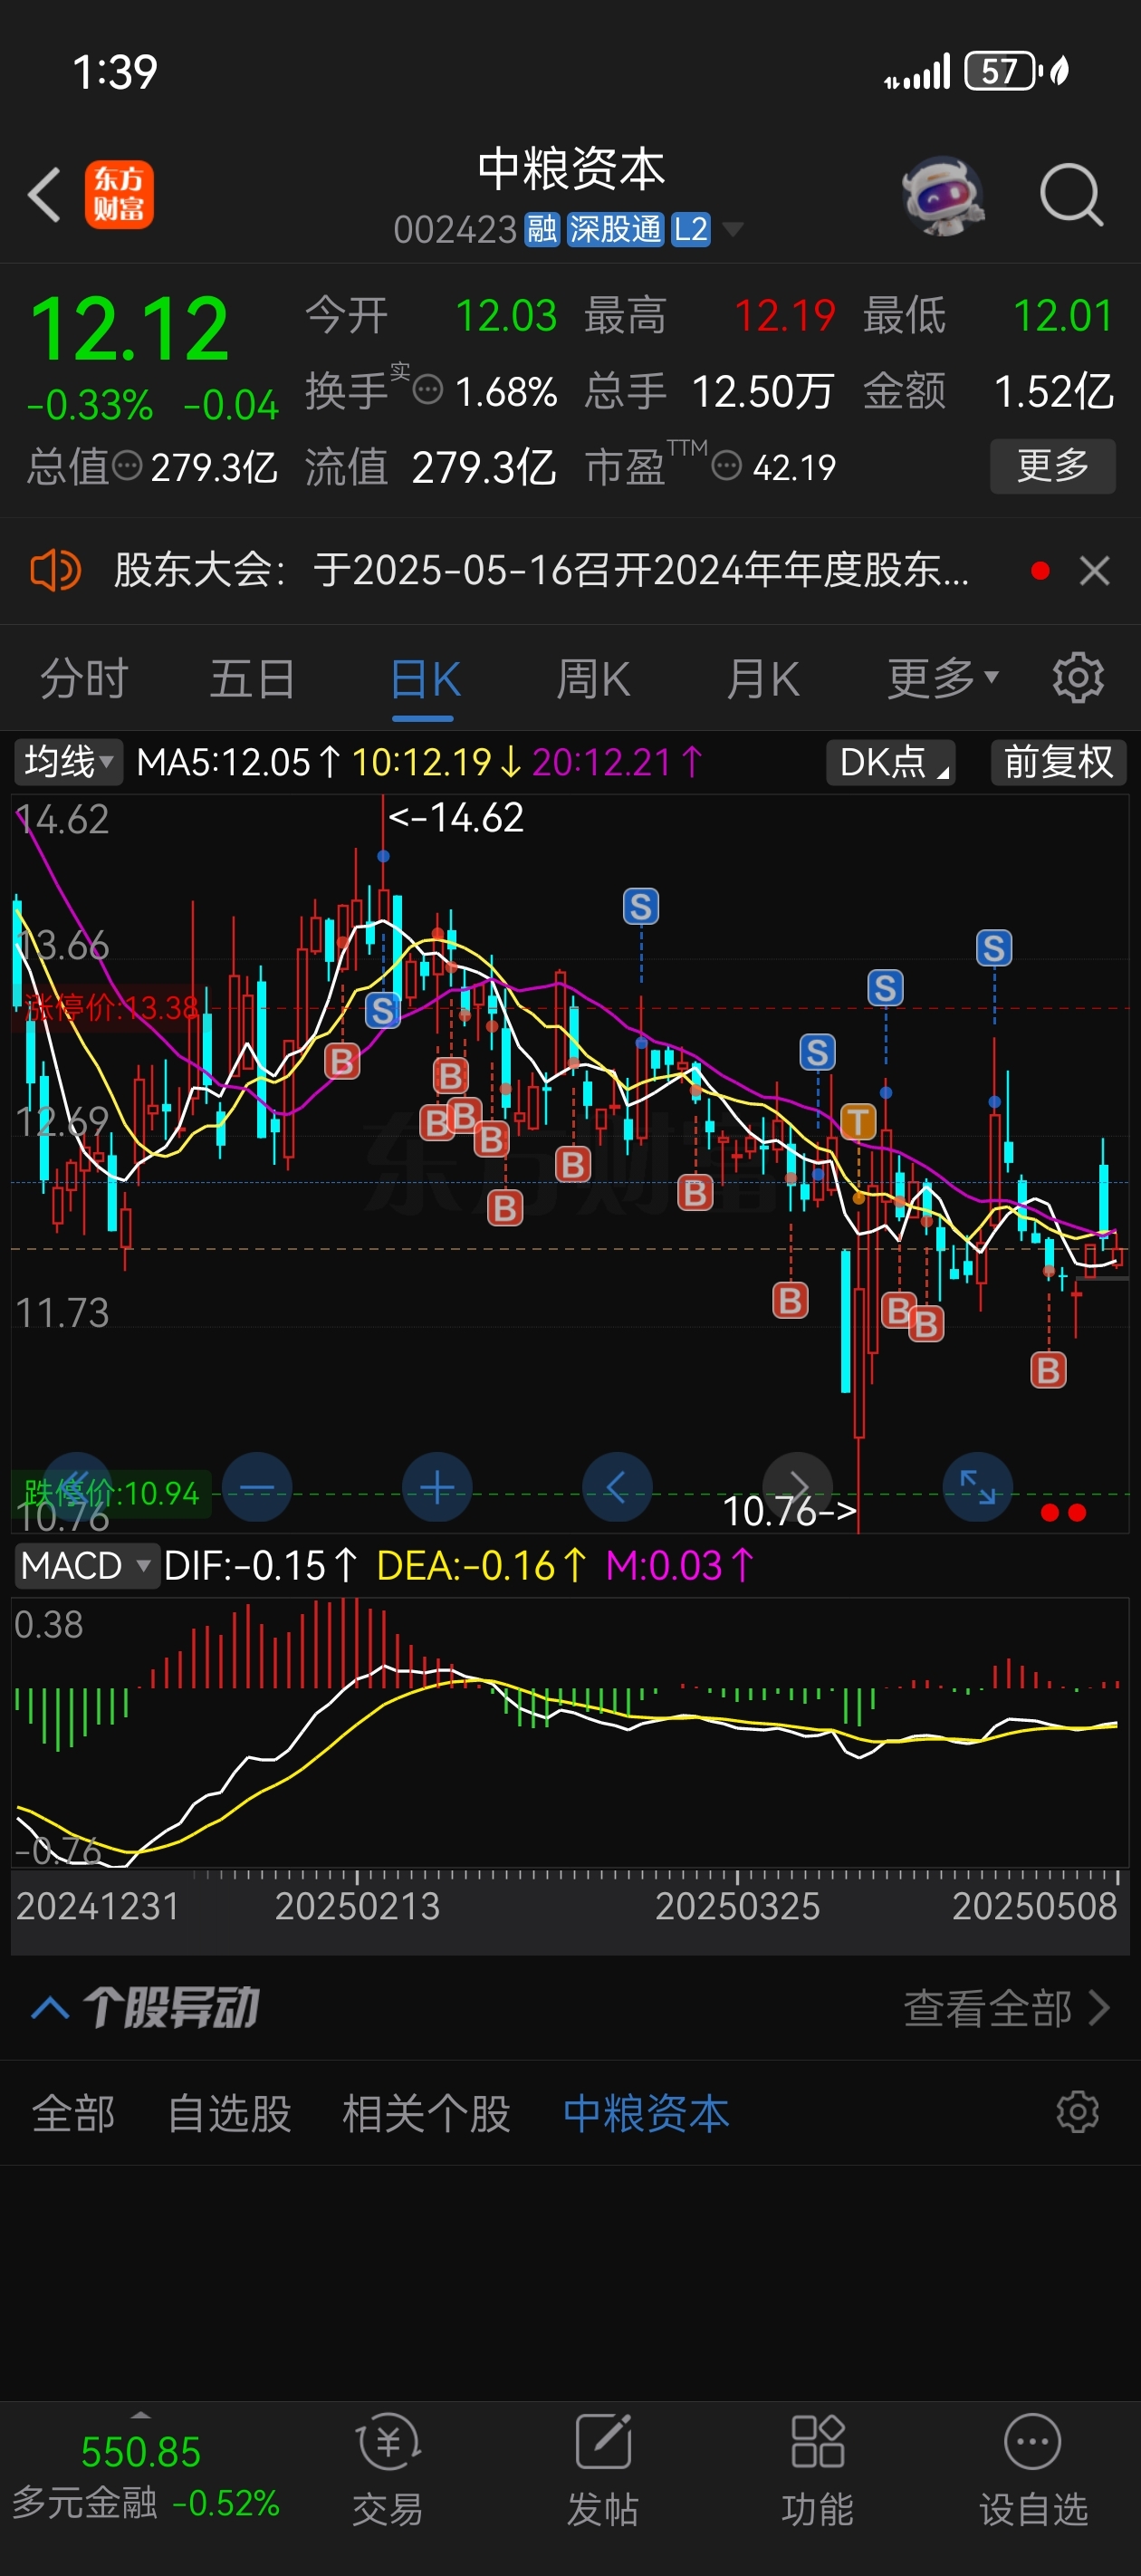This screenshot has width=1141, height=2576.
Task: Tap the speaker announcement icon
Action: coord(55,571)
